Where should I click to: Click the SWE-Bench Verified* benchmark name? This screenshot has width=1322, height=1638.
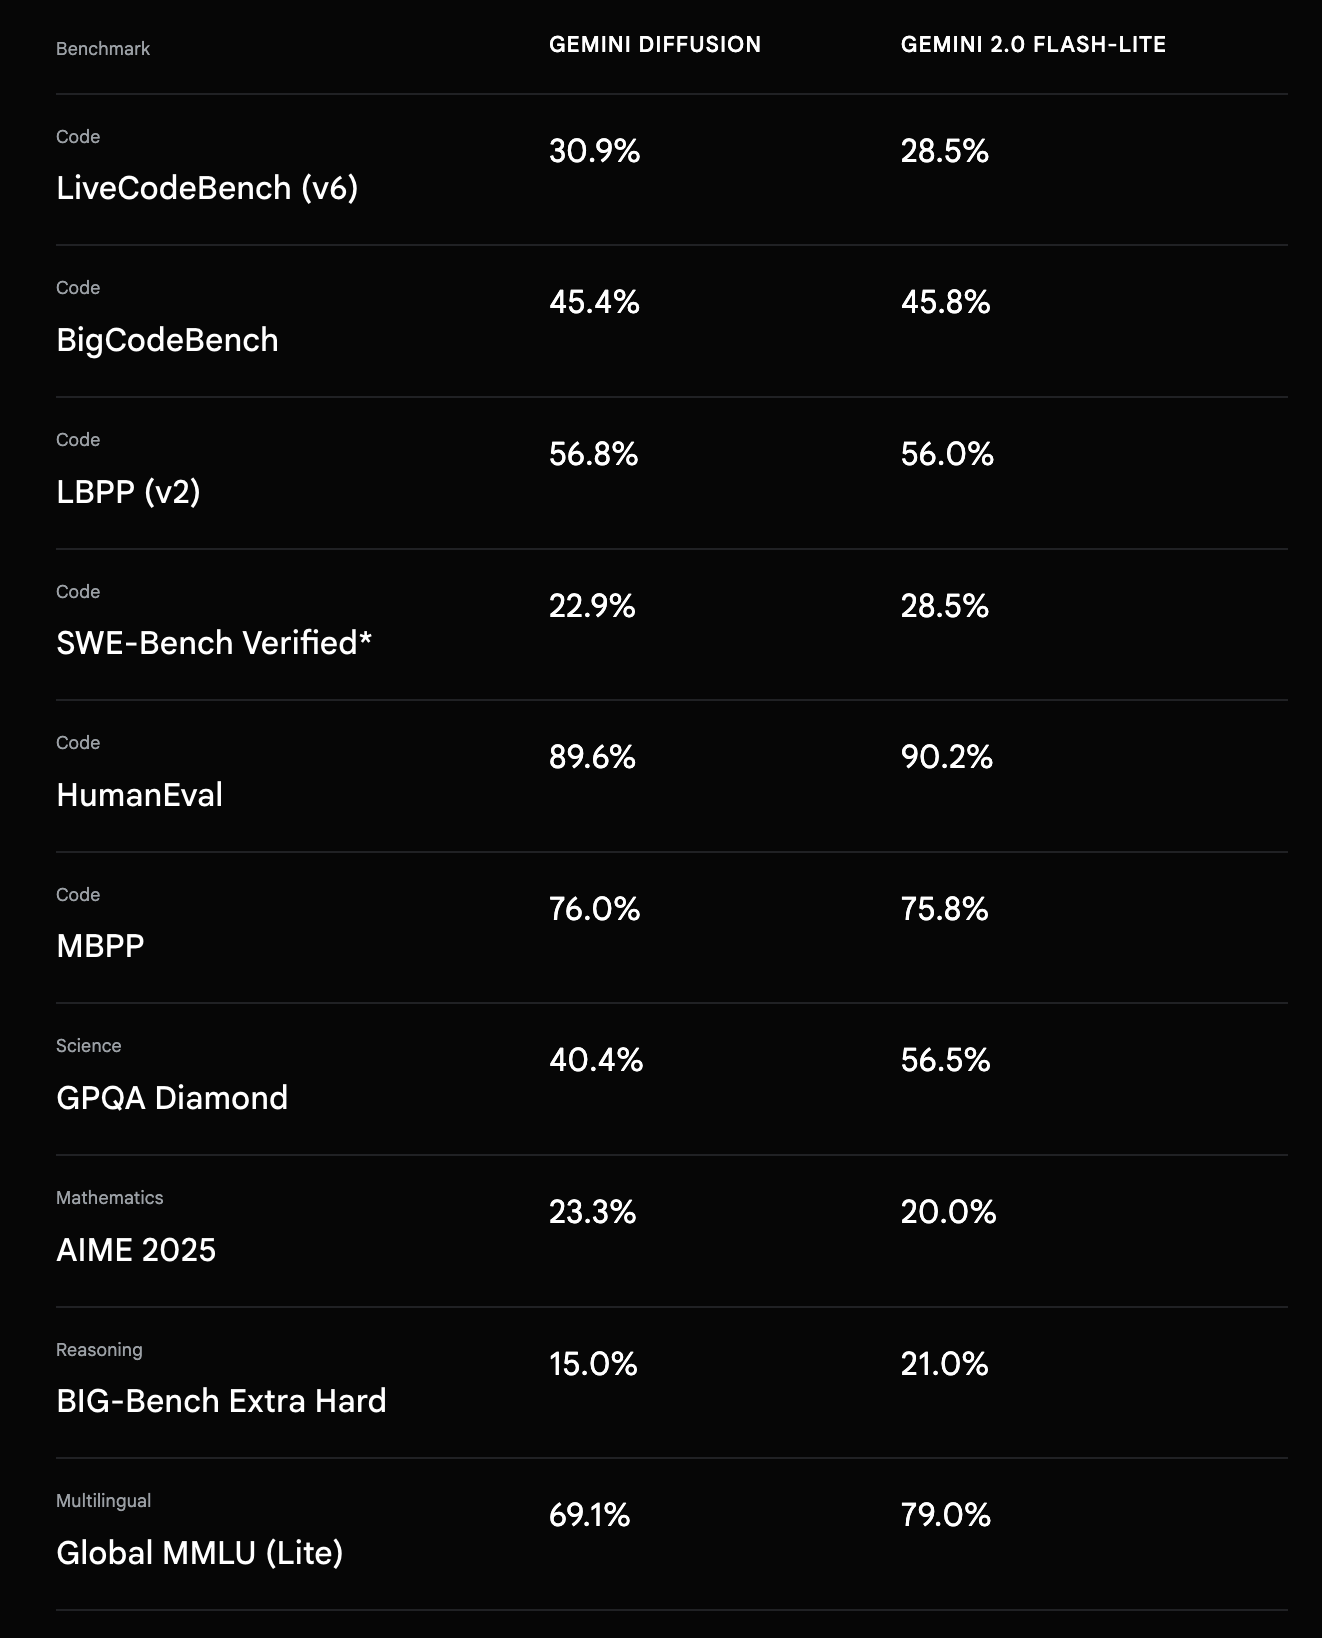(x=214, y=643)
